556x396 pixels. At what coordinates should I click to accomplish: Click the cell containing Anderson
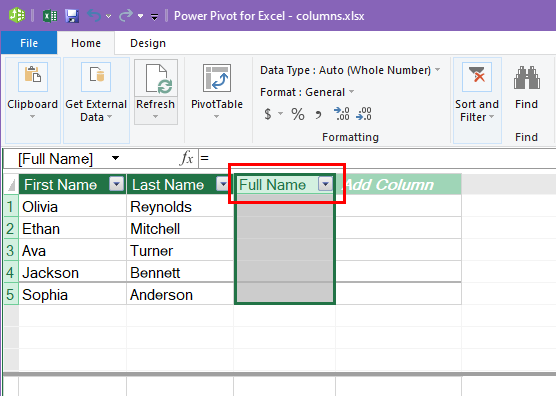pos(180,295)
